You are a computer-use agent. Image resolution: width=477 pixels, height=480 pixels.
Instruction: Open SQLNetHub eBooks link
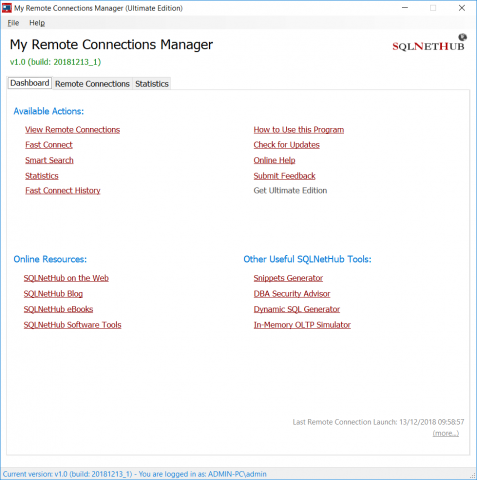pos(58,309)
